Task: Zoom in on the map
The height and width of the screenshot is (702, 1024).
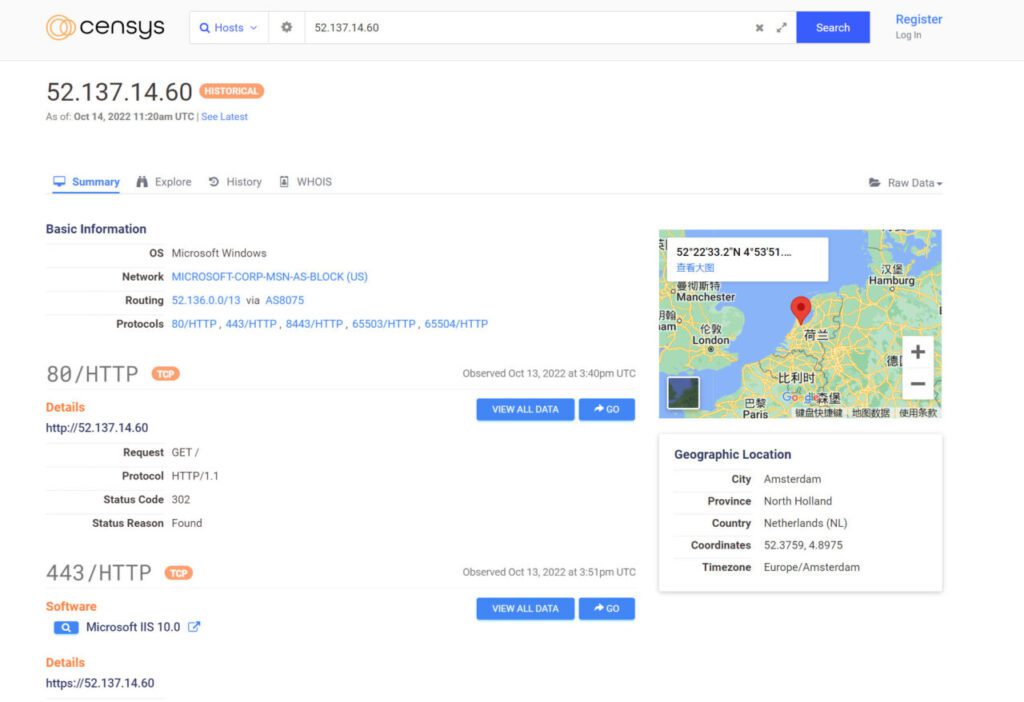Action: click(x=917, y=352)
